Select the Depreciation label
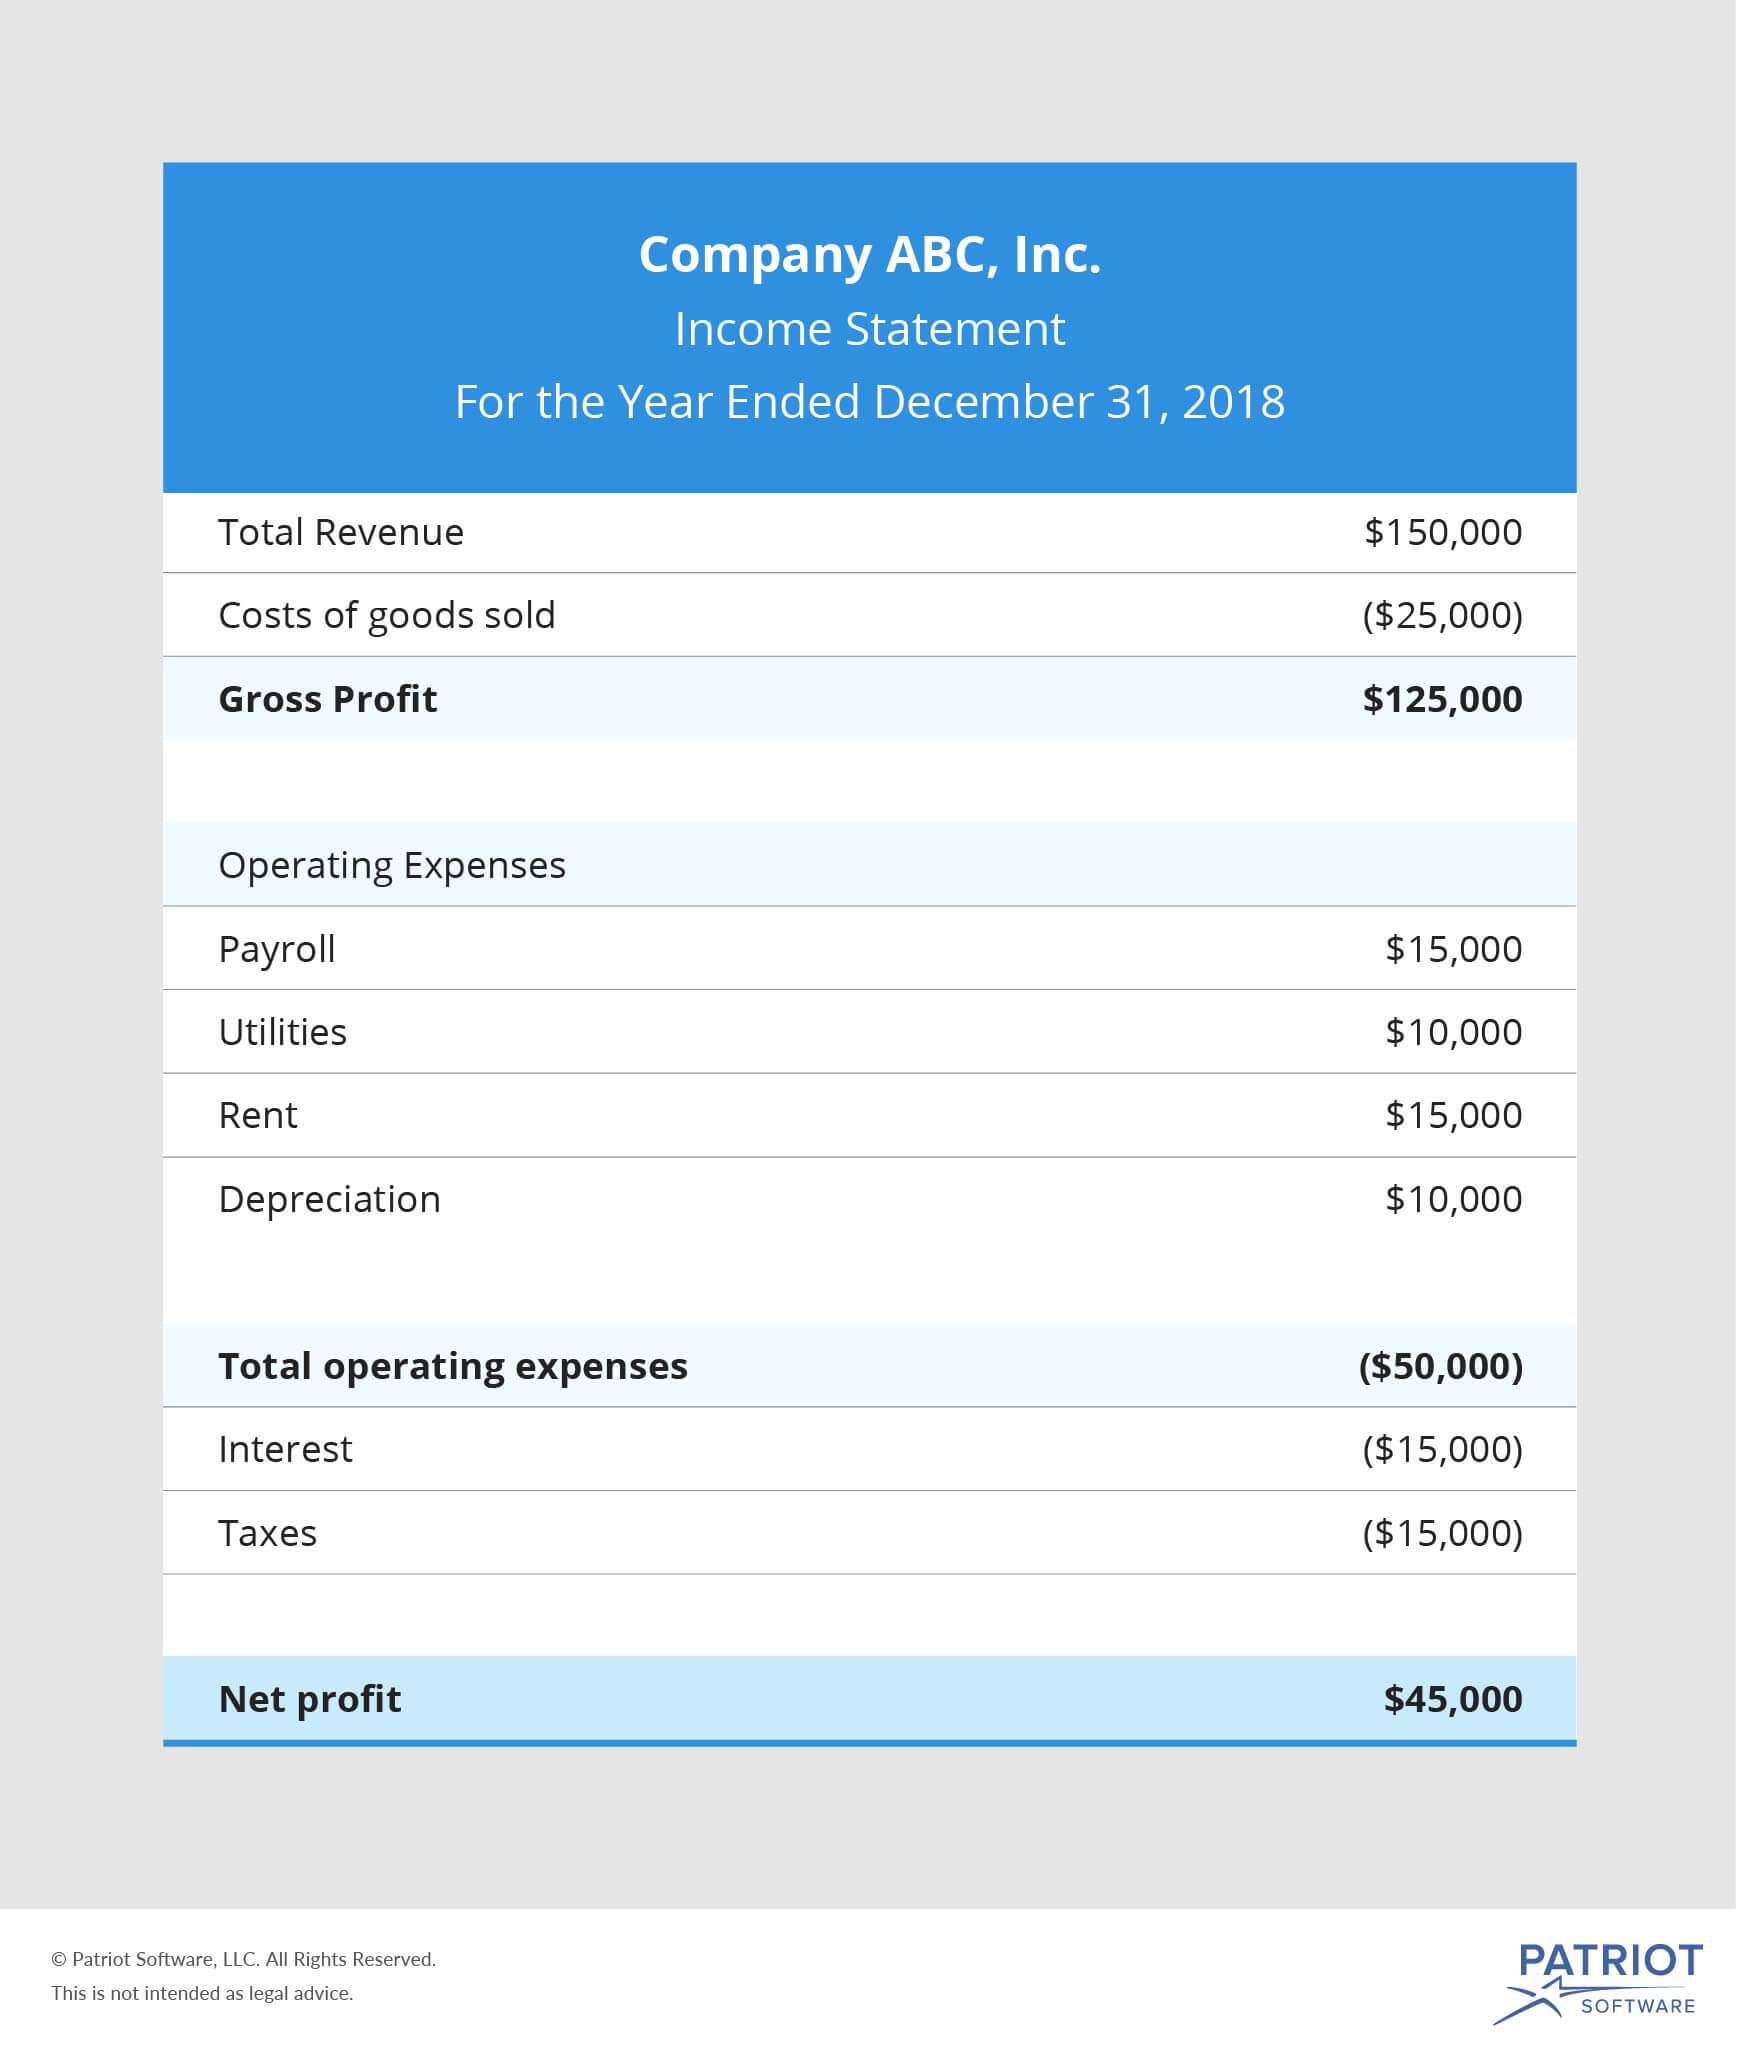 point(330,1199)
